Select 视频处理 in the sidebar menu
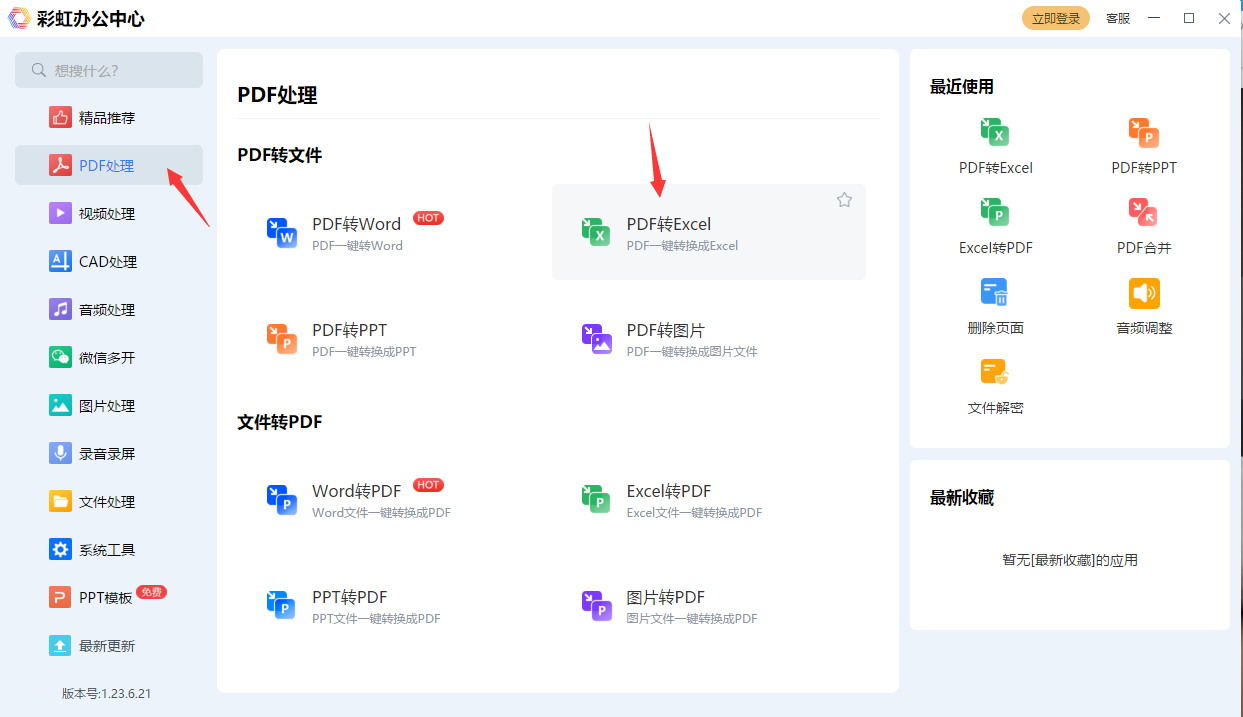The height and width of the screenshot is (717, 1243). coord(108,214)
